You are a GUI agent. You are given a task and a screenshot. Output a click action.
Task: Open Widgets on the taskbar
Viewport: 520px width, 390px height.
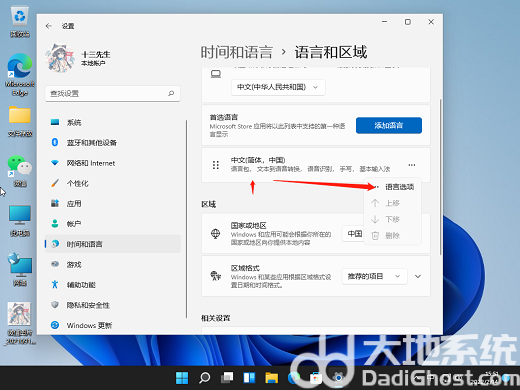point(249,378)
